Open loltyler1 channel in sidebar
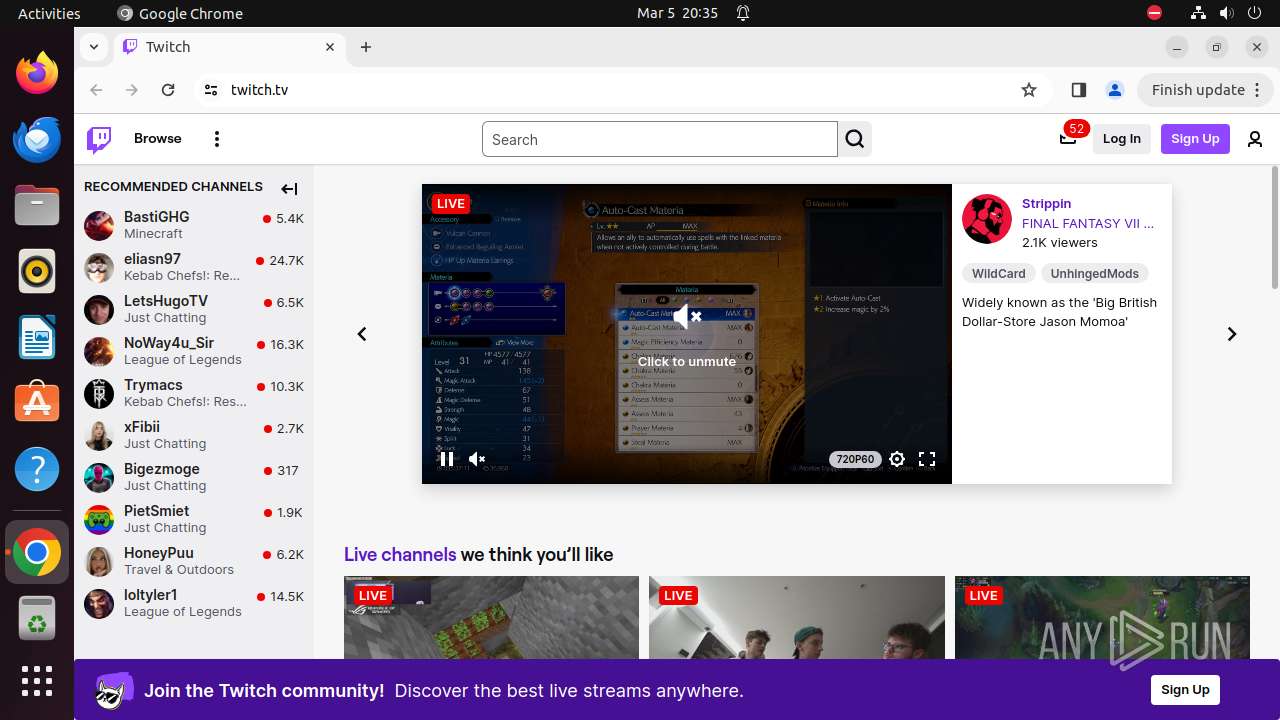Viewport: 1280px width, 720px height. coord(194,603)
